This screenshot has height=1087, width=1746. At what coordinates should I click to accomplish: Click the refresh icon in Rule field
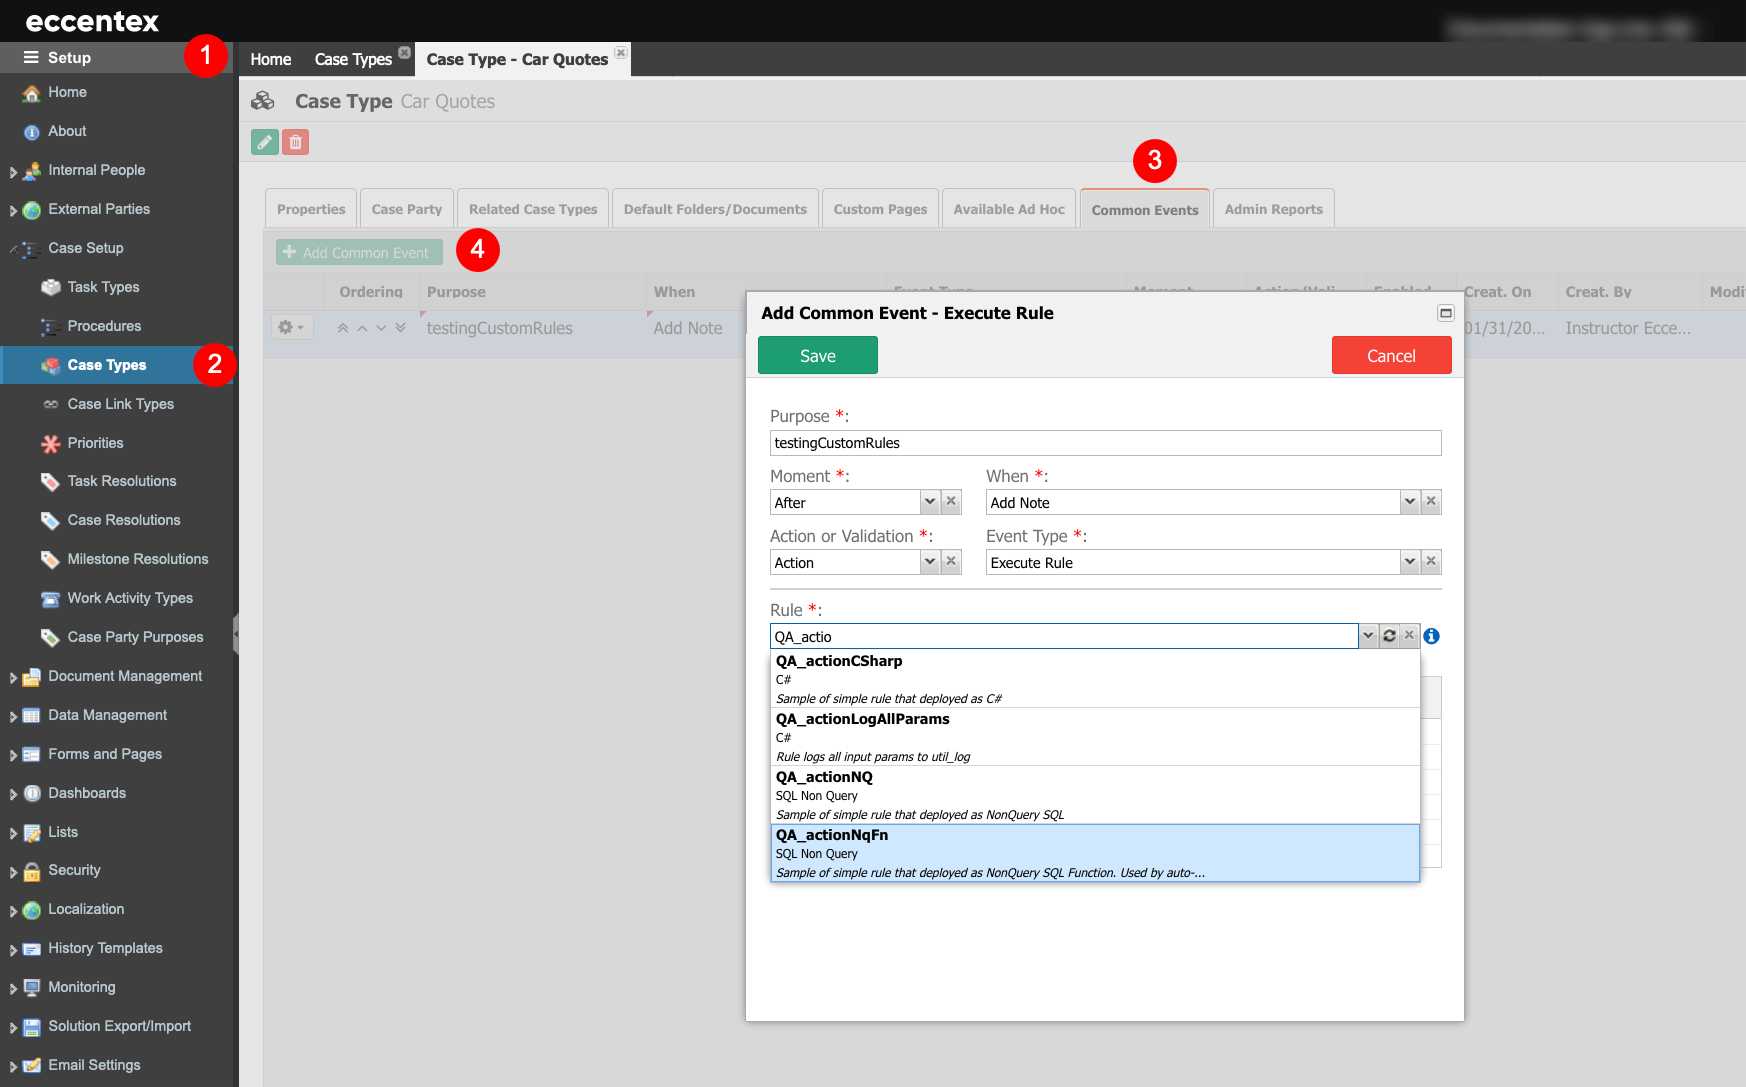point(1389,636)
